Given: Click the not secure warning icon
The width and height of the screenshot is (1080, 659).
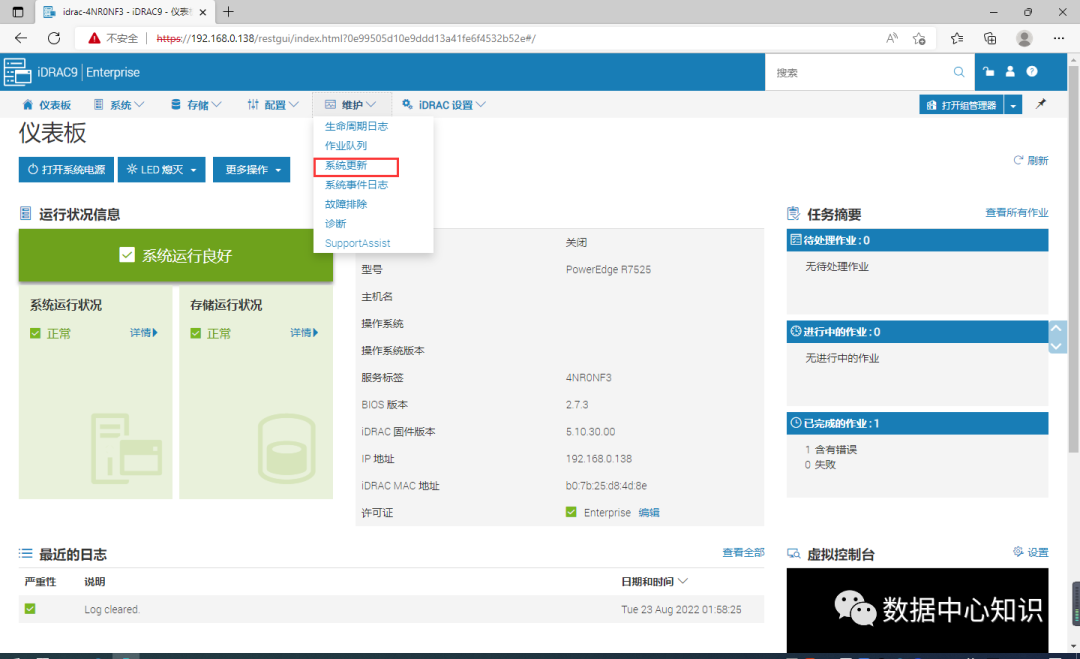Looking at the screenshot, I should click(x=94, y=38).
